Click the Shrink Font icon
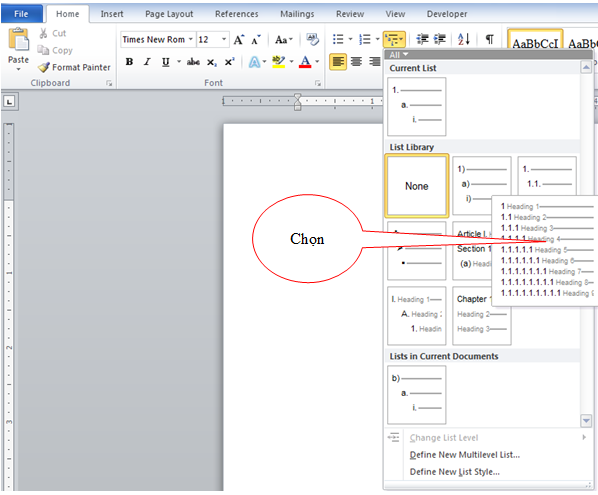The height and width of the screenshot is (495, 598). [x=256, y=39]
